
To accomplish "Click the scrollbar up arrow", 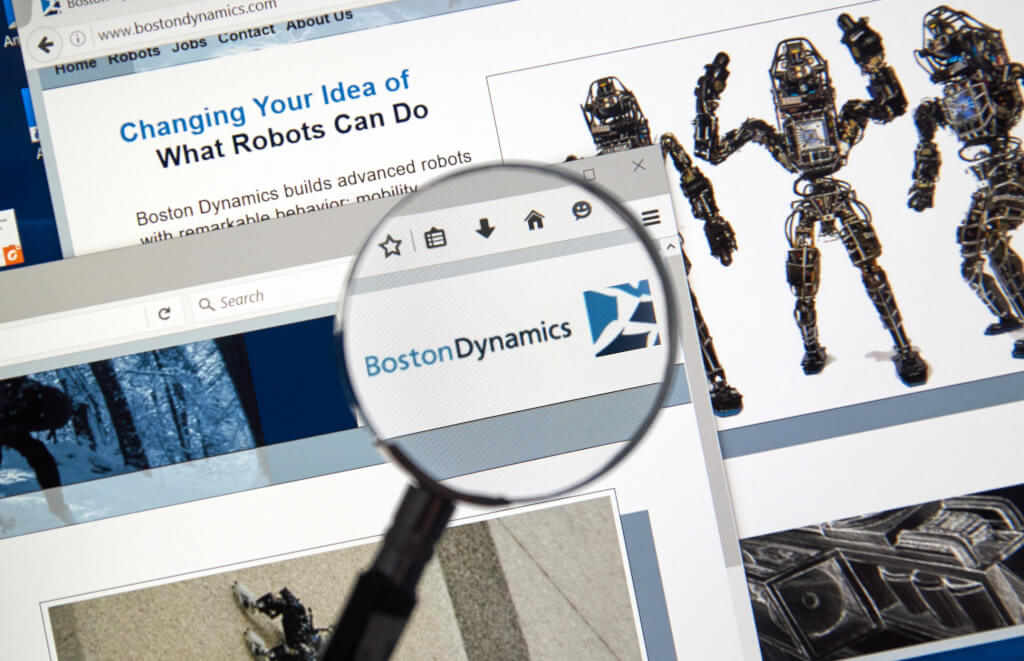I will tap(671, 245).
